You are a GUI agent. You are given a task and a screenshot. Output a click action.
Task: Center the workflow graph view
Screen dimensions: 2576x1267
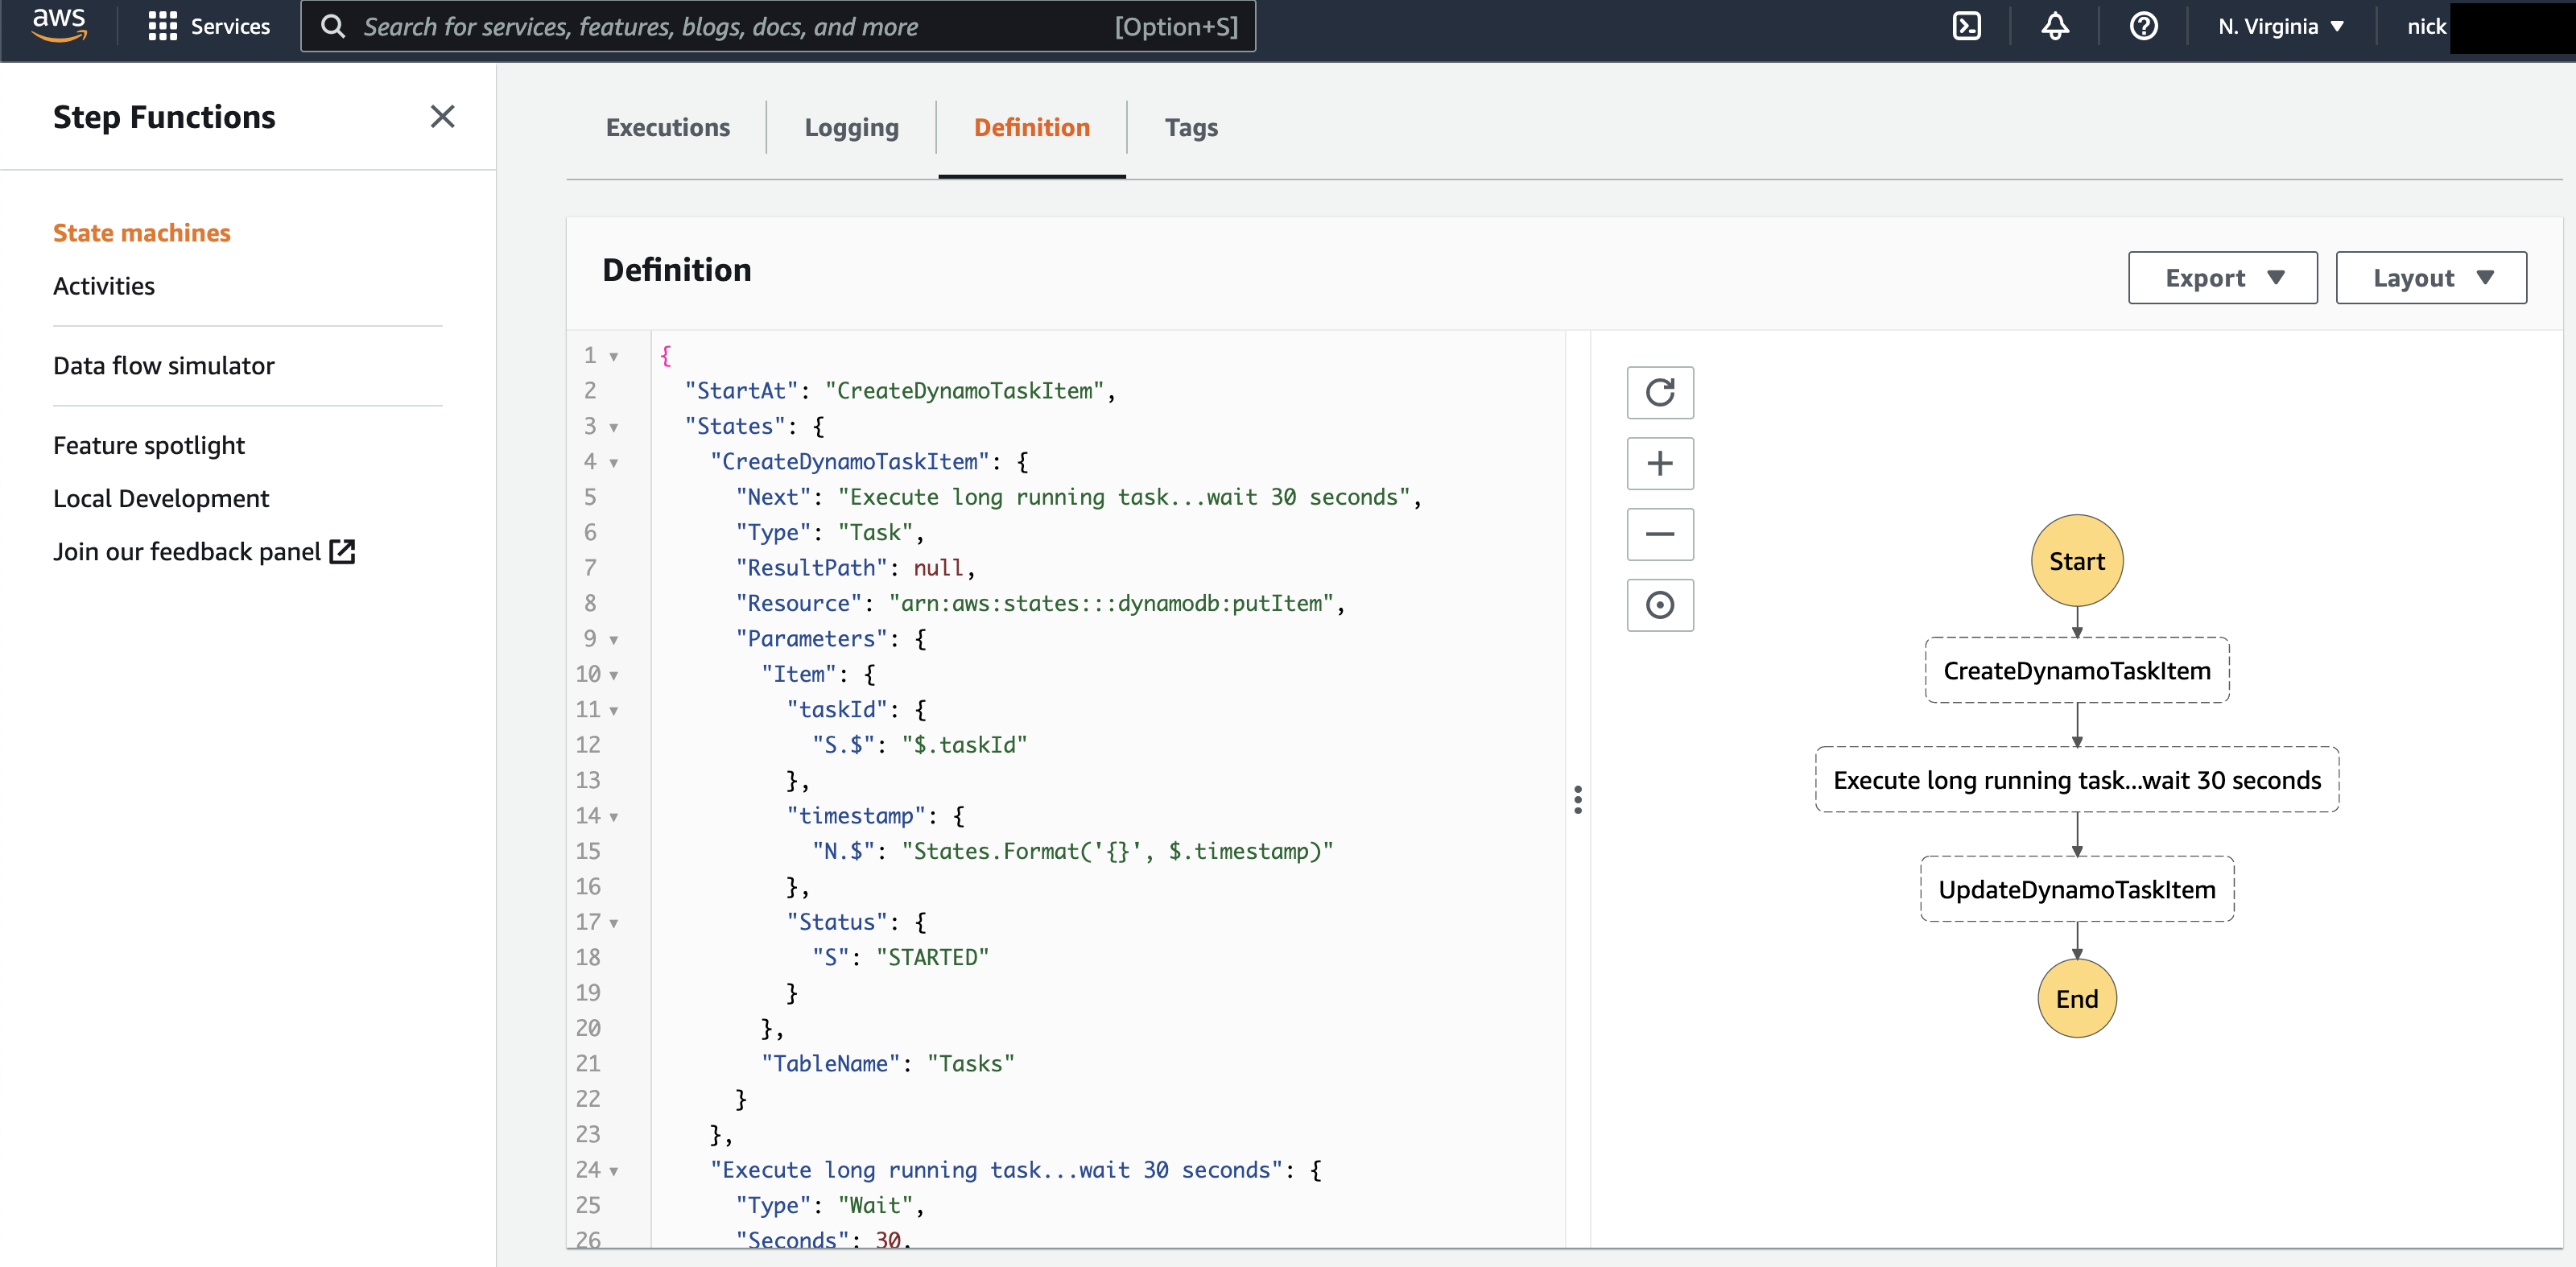pos(1659,605)
